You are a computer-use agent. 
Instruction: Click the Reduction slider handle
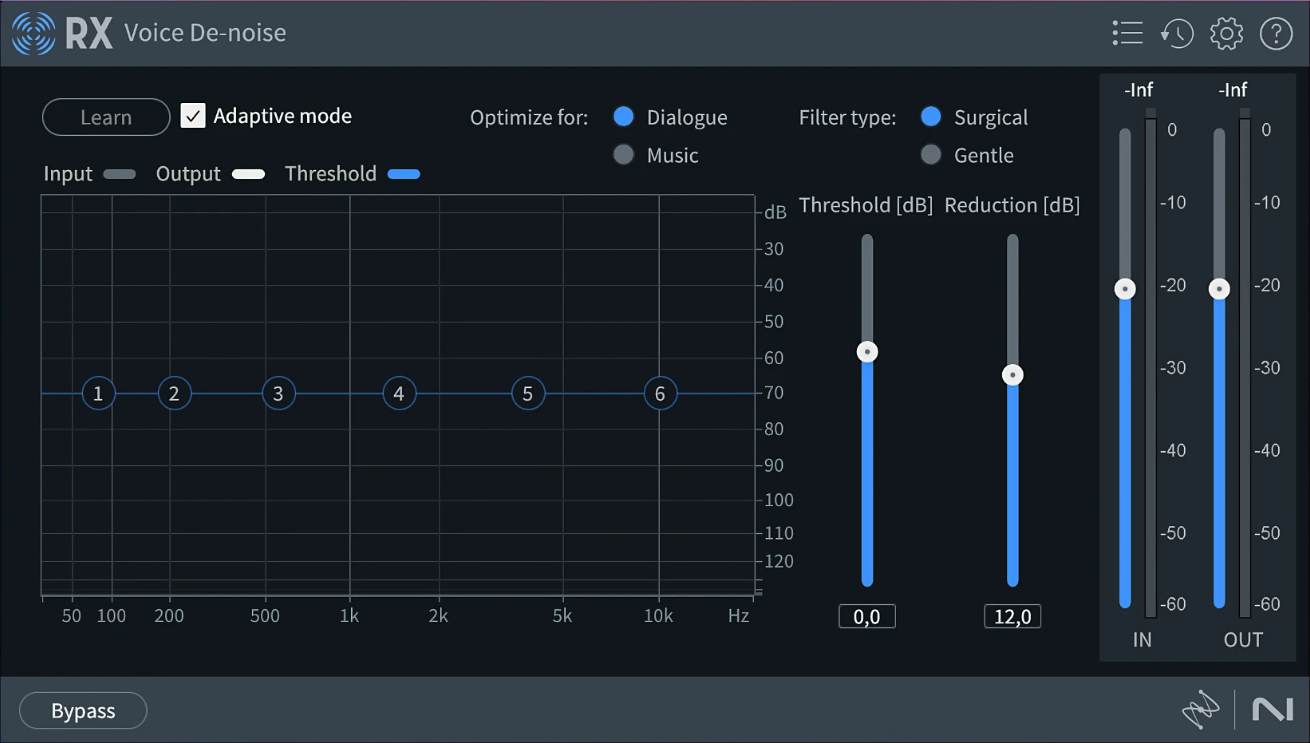1013,375
